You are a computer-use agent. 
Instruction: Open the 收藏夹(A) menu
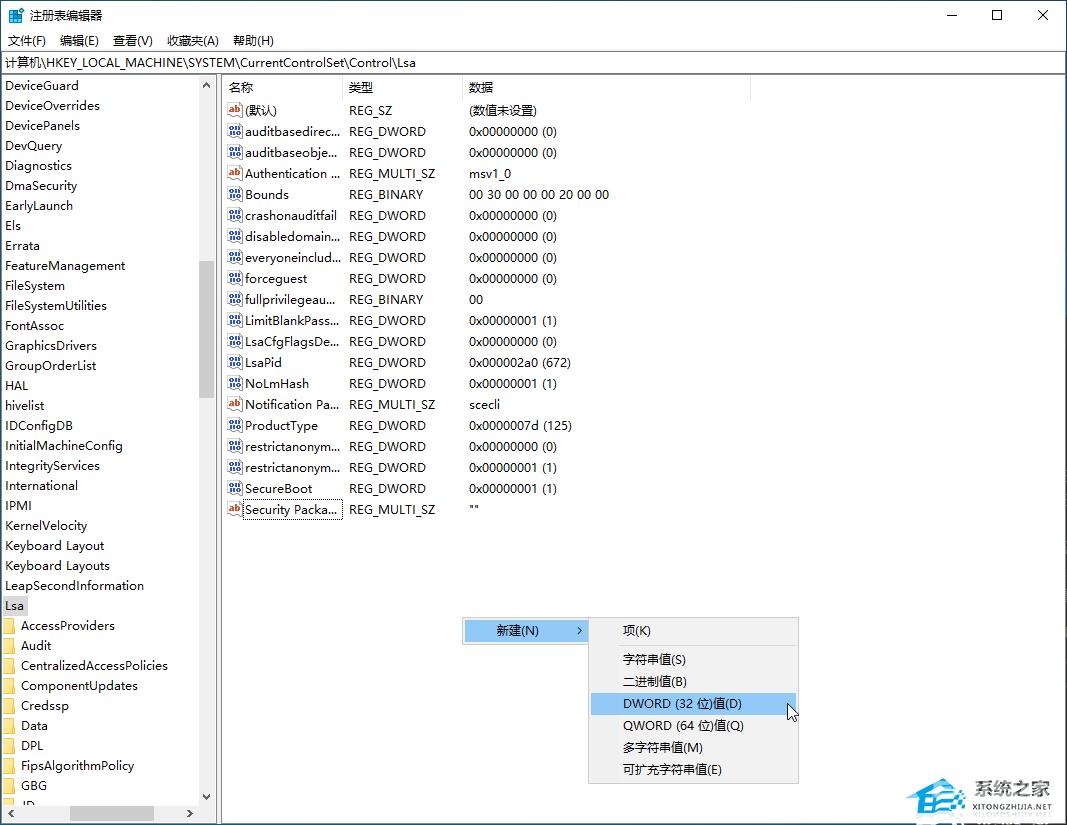(x=192, y=41)
